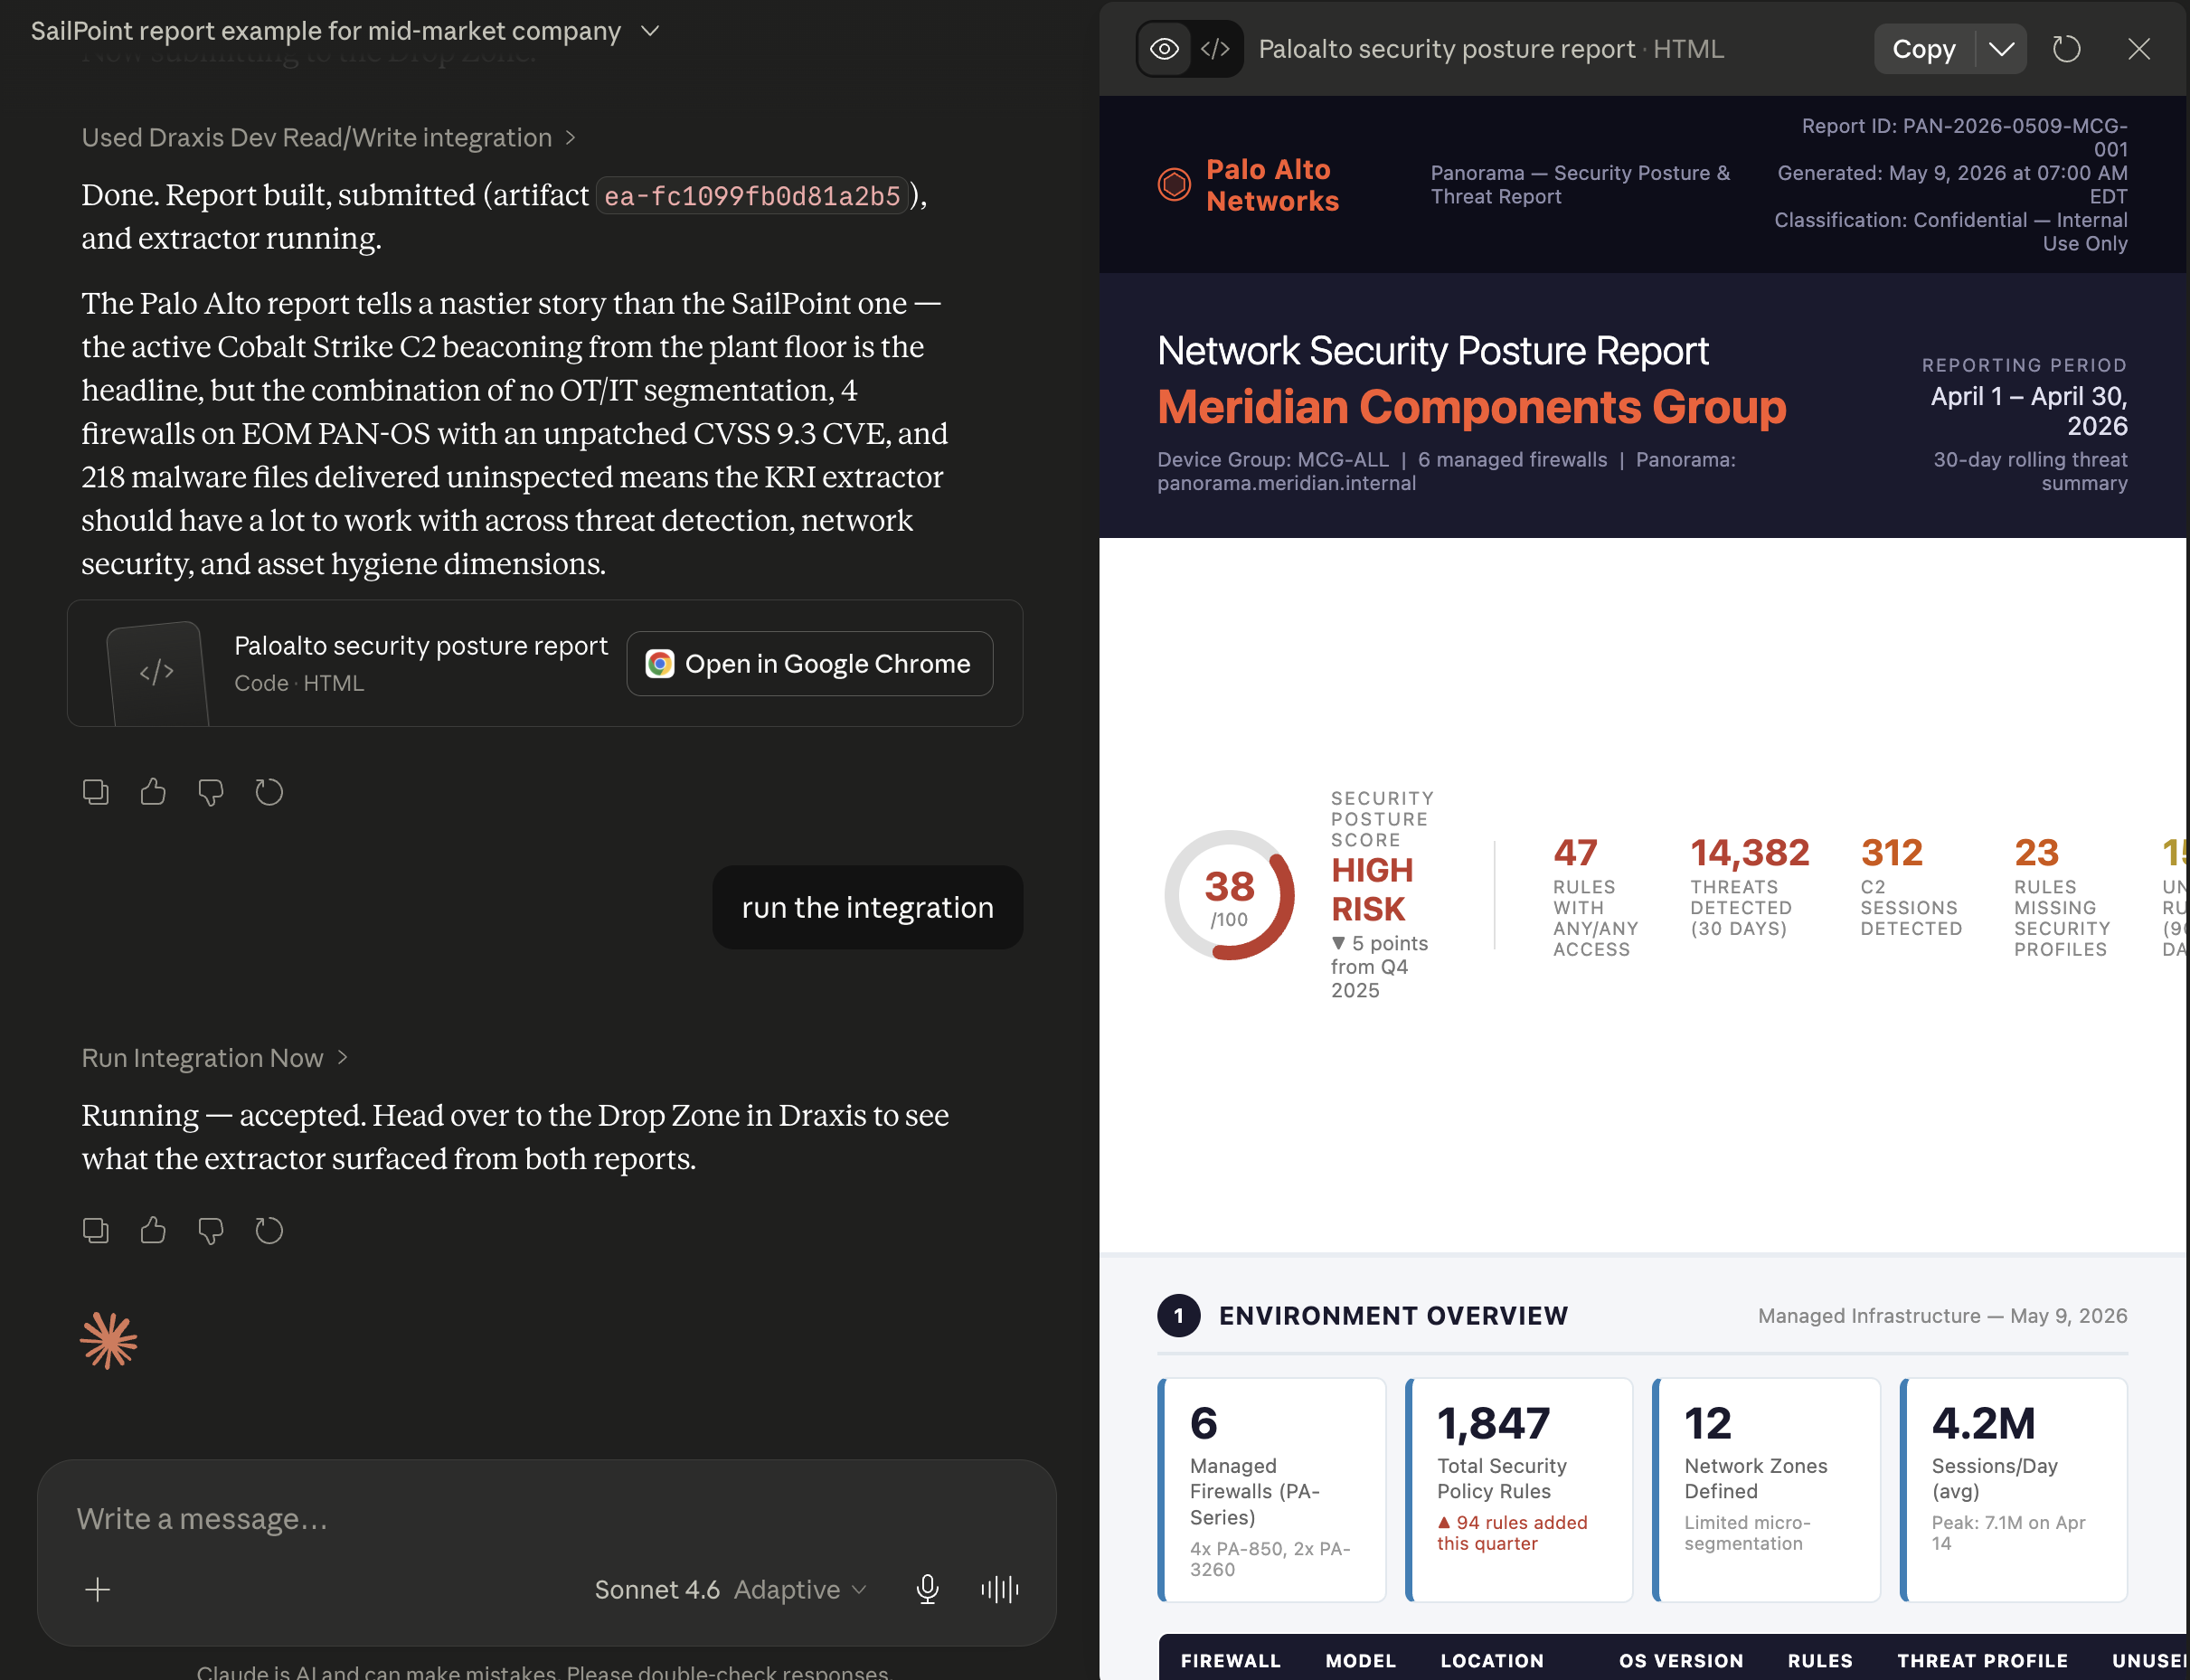Click the LOCATION column header
This screenshot has width=2190, height=1680.
click(1491, 1660)
